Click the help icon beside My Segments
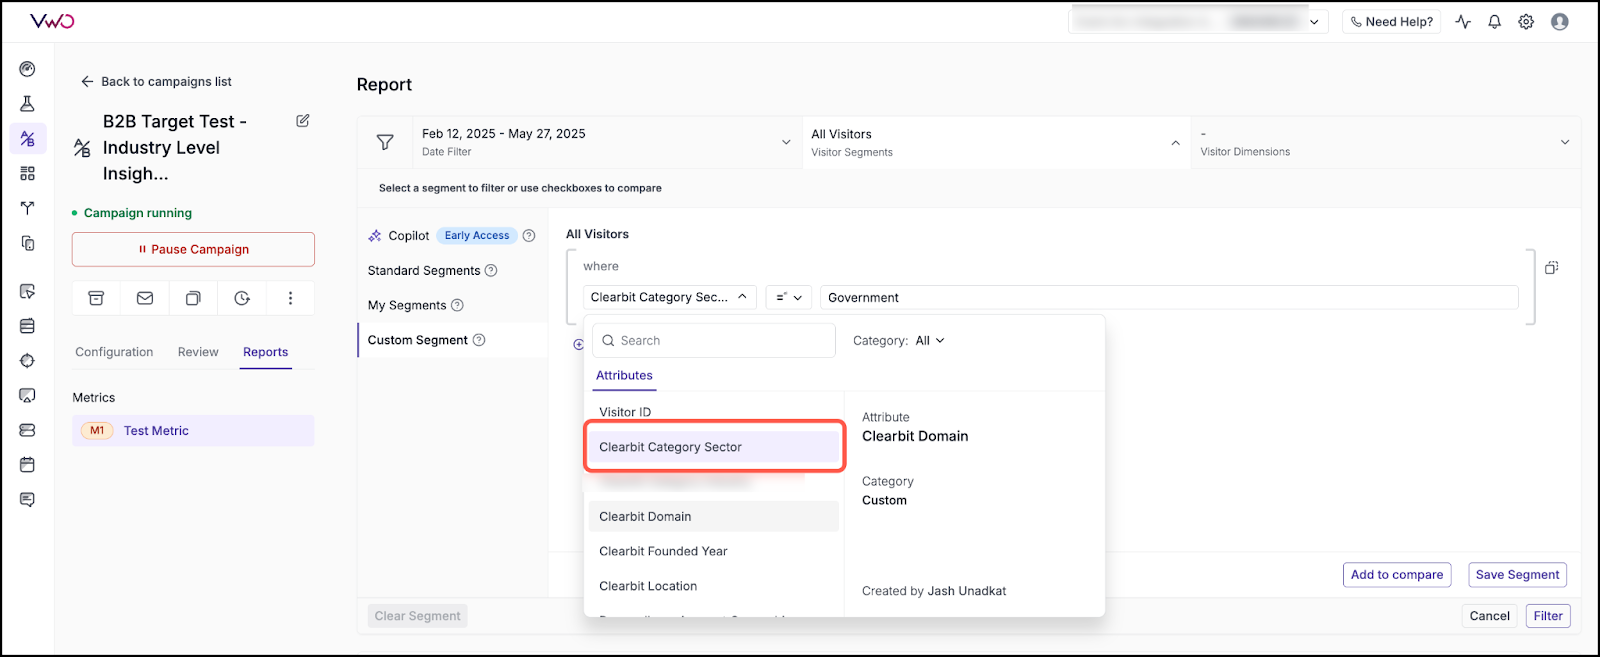Image resolution: width=1600 pixels, height=657 pixels. click(457, 305)
